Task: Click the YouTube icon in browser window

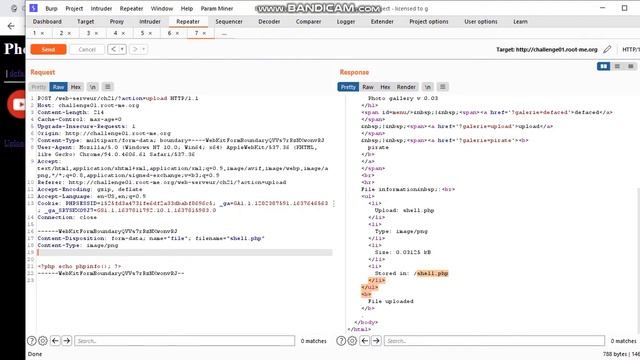Action: [17, 104]
